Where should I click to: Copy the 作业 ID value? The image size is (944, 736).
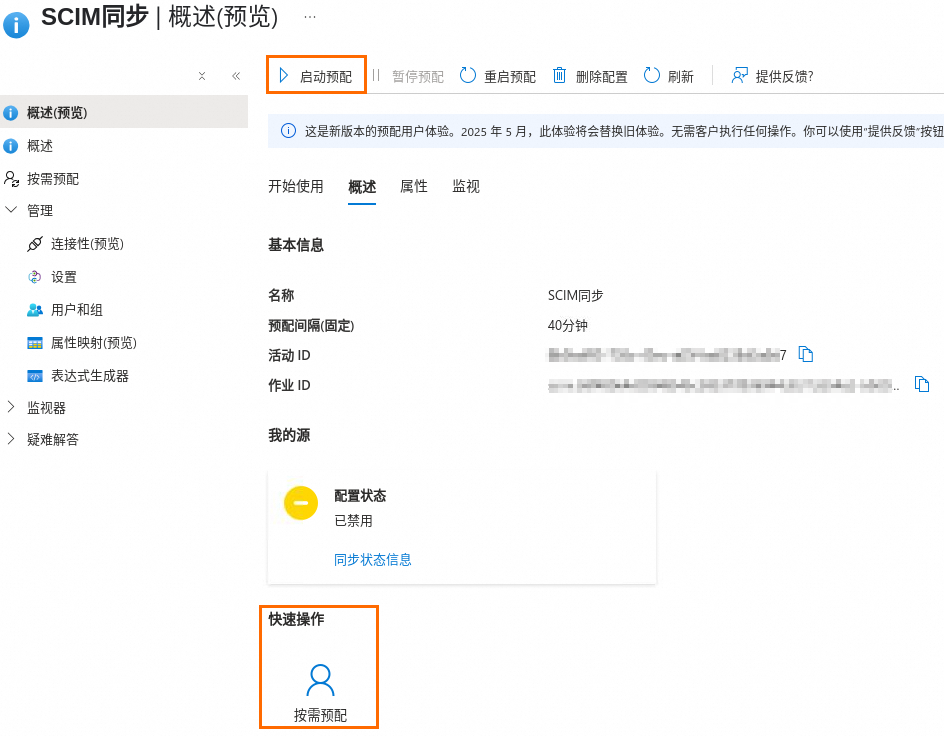[x=922, y=384]
